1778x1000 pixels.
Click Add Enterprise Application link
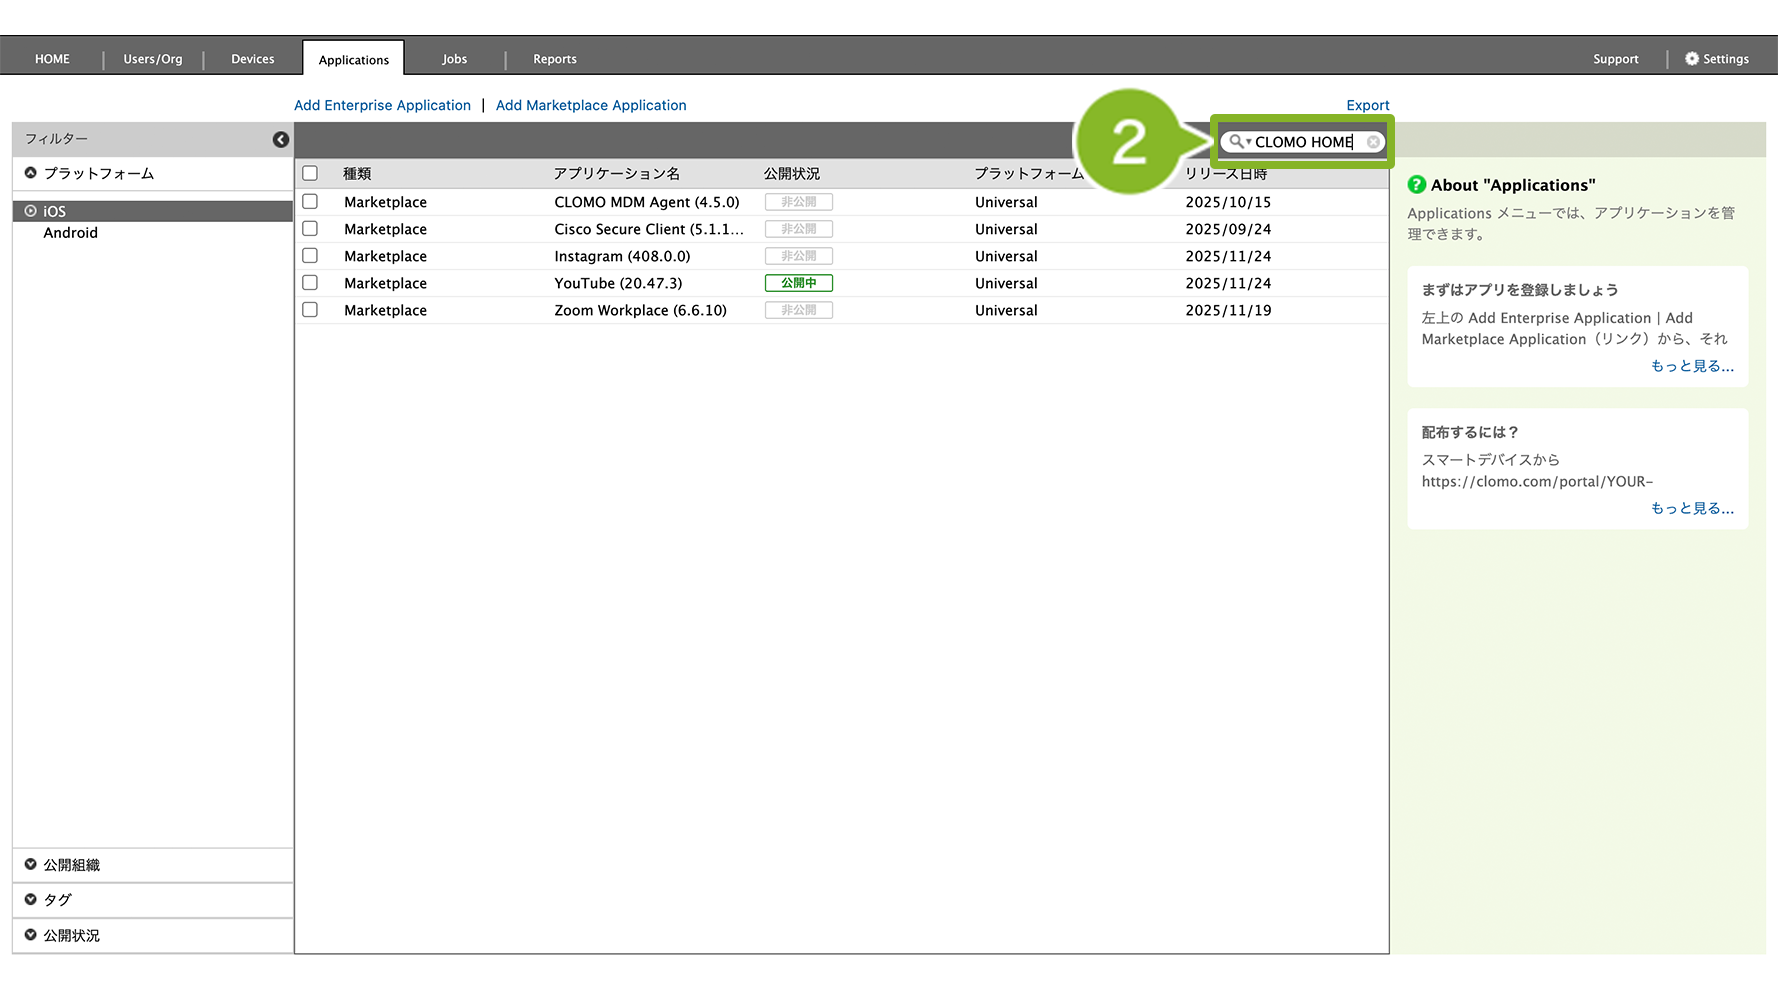point(382,105)
